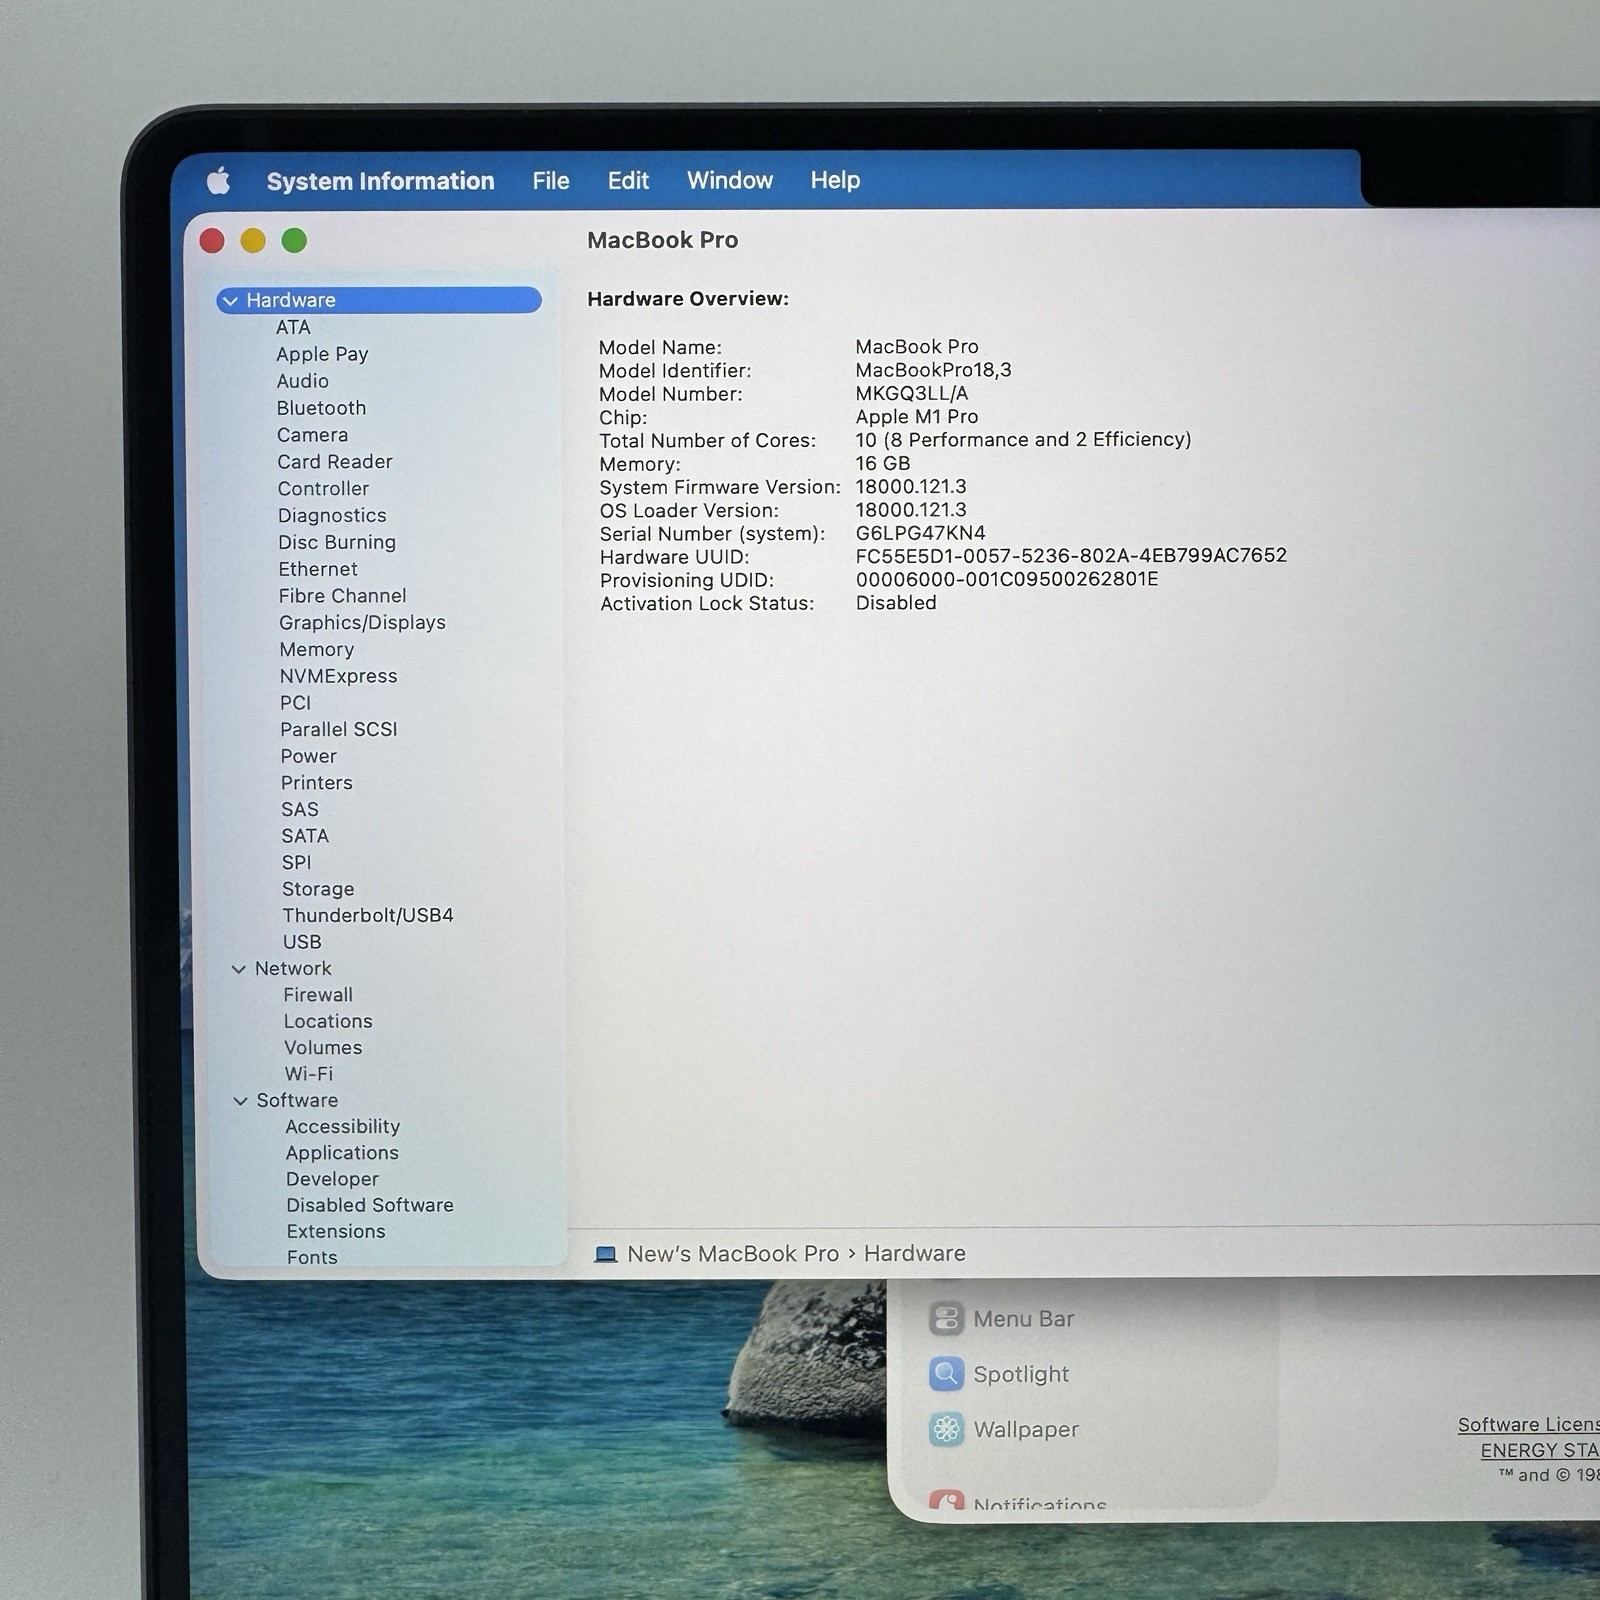The image size is (1600, 1600).
Task: Select SAS in the sidebar
Action: tap(300, 810)
